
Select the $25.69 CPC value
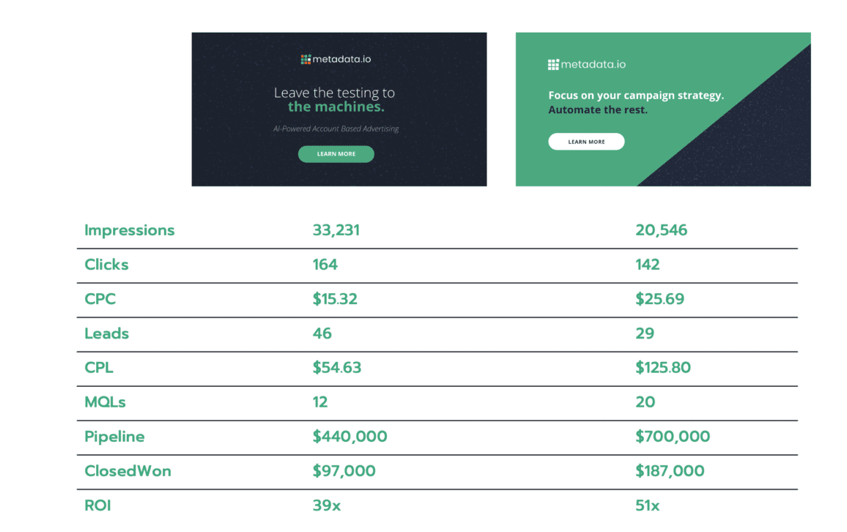[x=659, y=299]
